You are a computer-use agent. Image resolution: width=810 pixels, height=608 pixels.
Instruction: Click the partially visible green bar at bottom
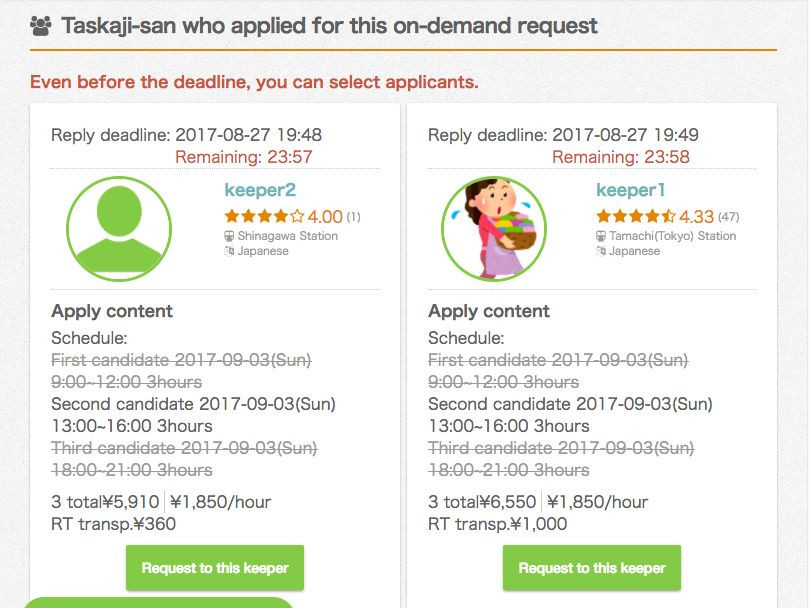[159, 602]
